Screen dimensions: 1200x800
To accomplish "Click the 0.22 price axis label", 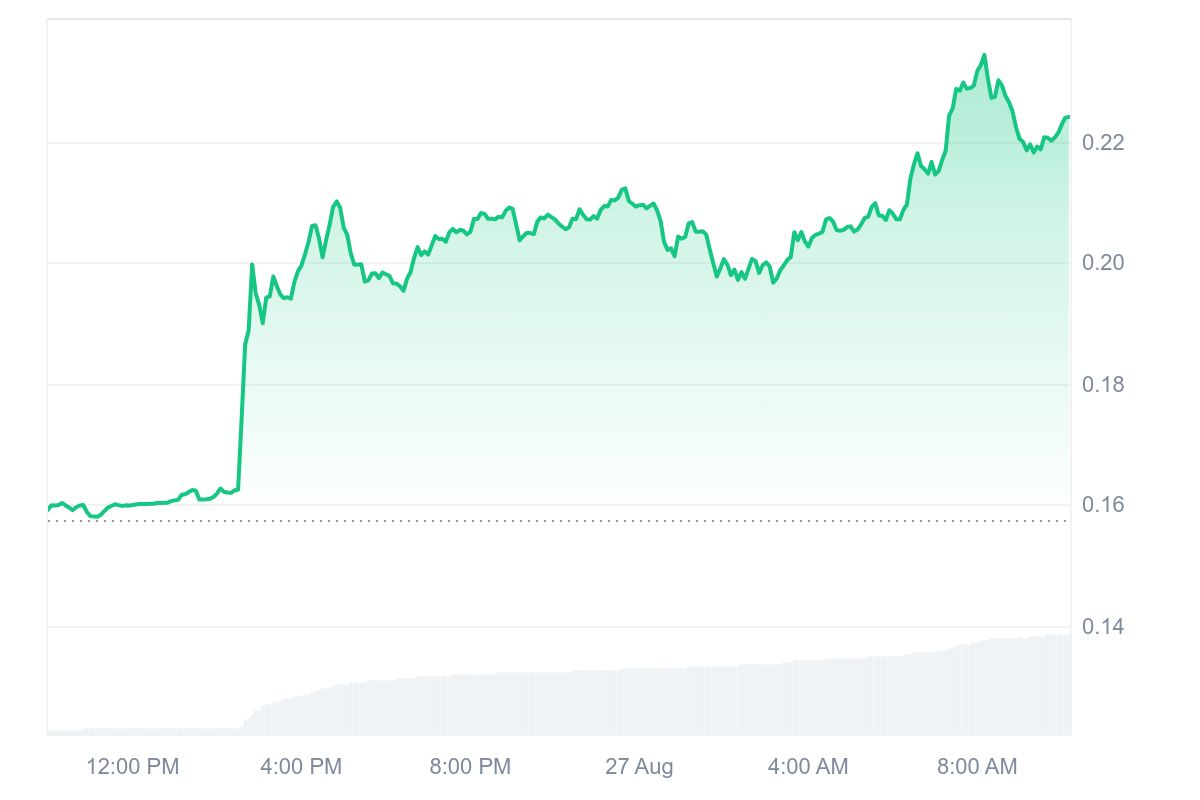I will pyautogui.click(x=1103, y=143).
